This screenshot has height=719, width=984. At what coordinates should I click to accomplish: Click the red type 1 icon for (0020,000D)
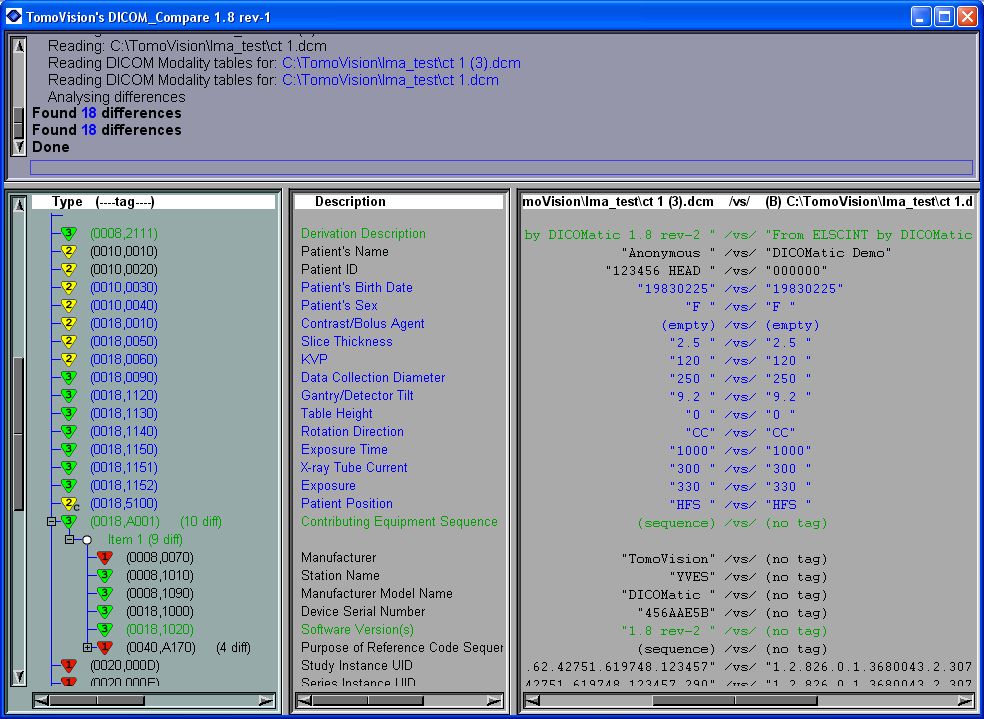point(68,666)
